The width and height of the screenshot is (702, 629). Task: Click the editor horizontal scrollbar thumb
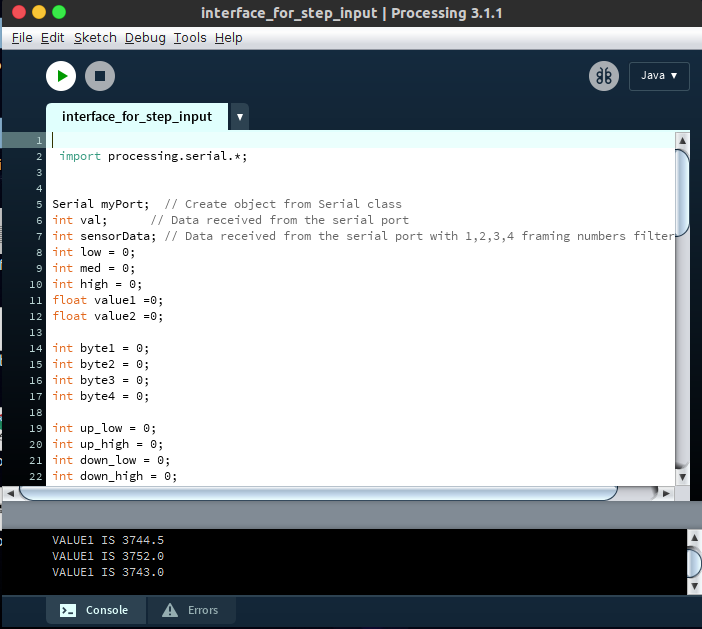318,494
